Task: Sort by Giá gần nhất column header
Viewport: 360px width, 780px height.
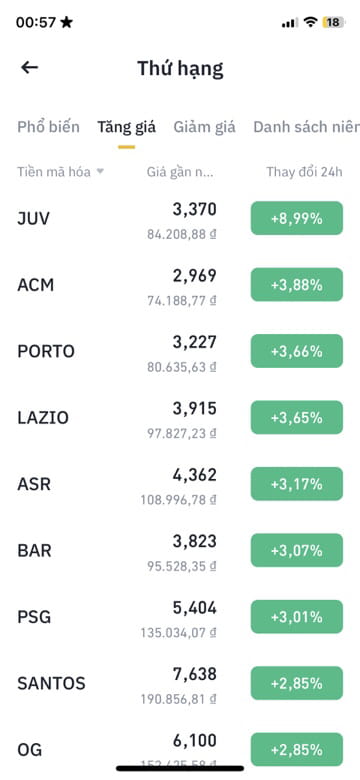Action: pos(180,172)
